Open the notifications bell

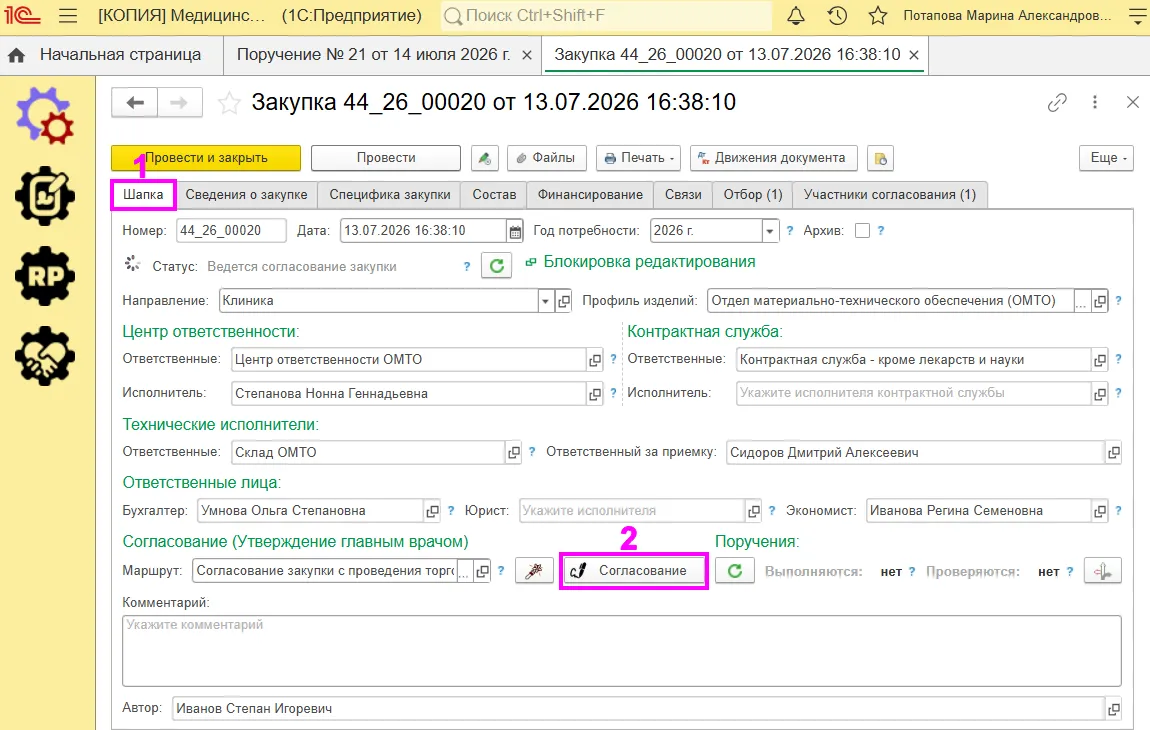coord(796,15)
